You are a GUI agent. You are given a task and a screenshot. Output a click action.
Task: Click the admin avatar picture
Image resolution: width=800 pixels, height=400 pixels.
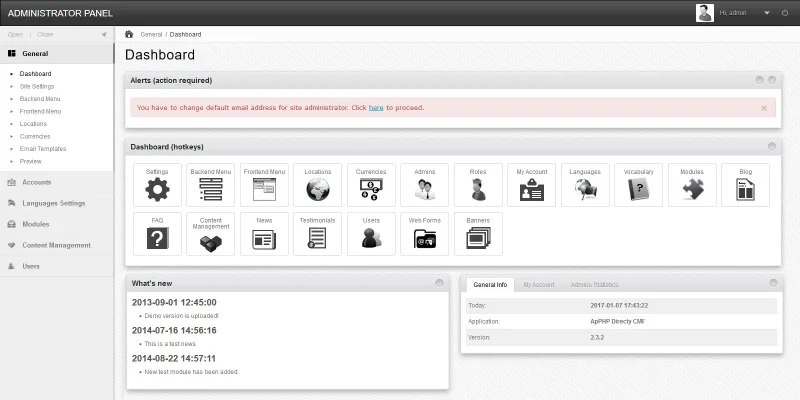point(705,13)
